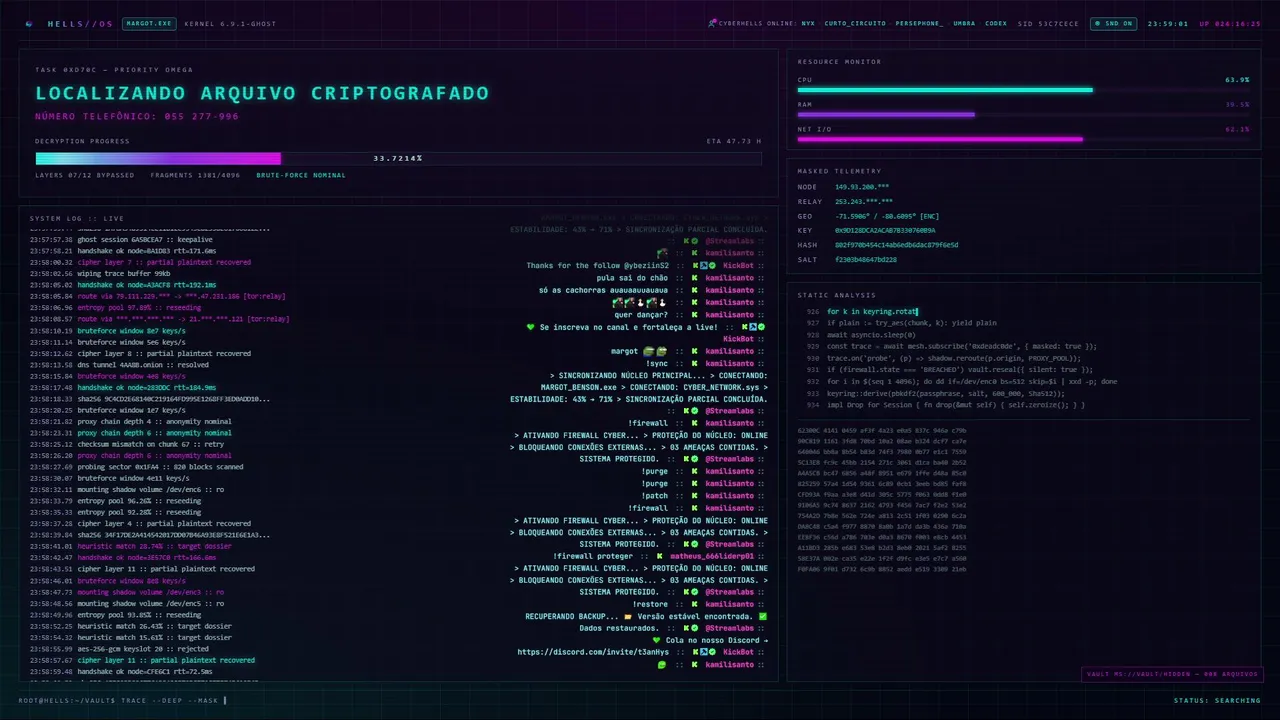Click the RELAY value 253.243.***.***
The height and width of the screenshot is (720, 1280).
(864, 202)
